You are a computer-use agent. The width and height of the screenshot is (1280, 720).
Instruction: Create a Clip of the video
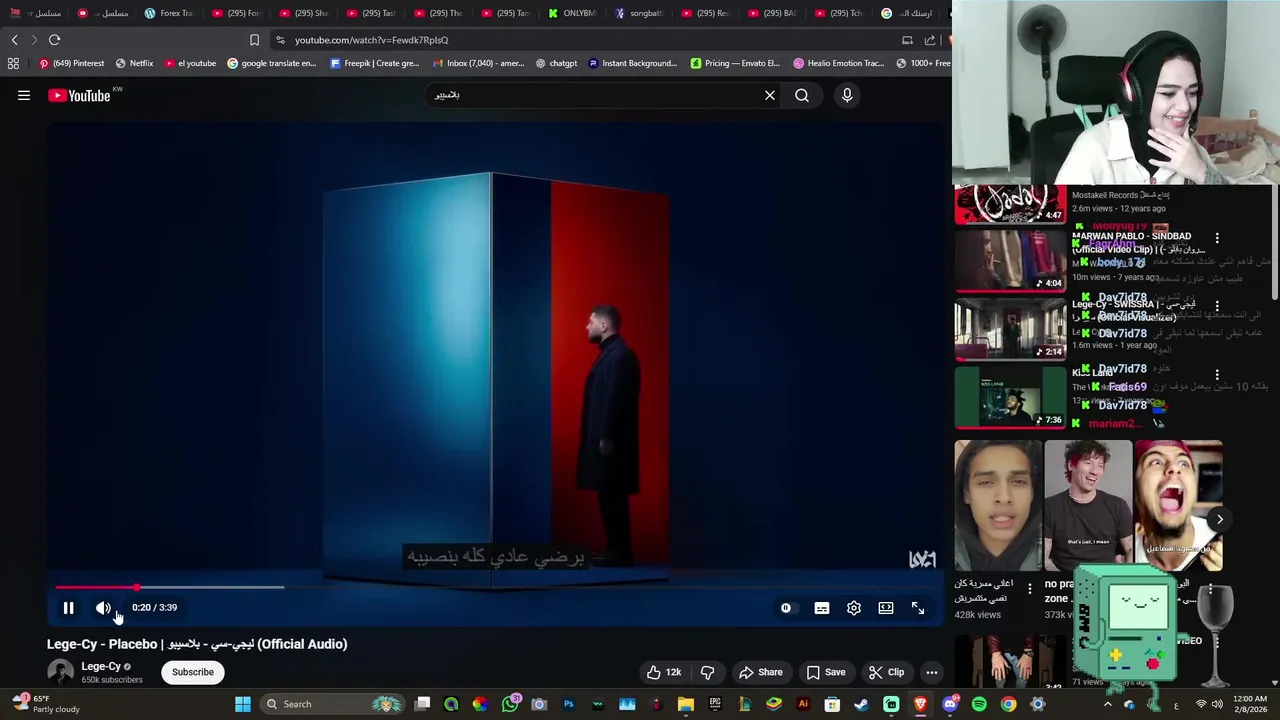[x=886, y=672]
